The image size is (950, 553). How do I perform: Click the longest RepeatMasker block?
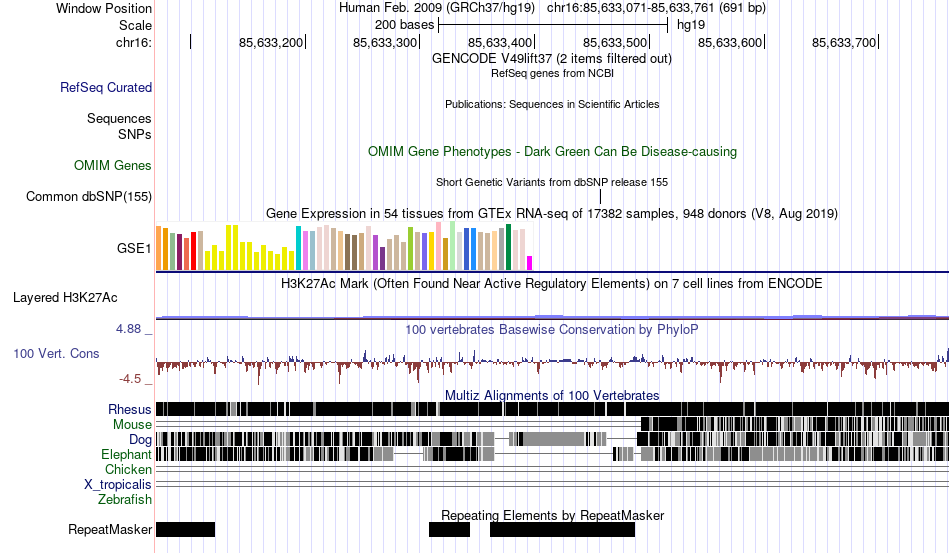click(x=562, y=529)
